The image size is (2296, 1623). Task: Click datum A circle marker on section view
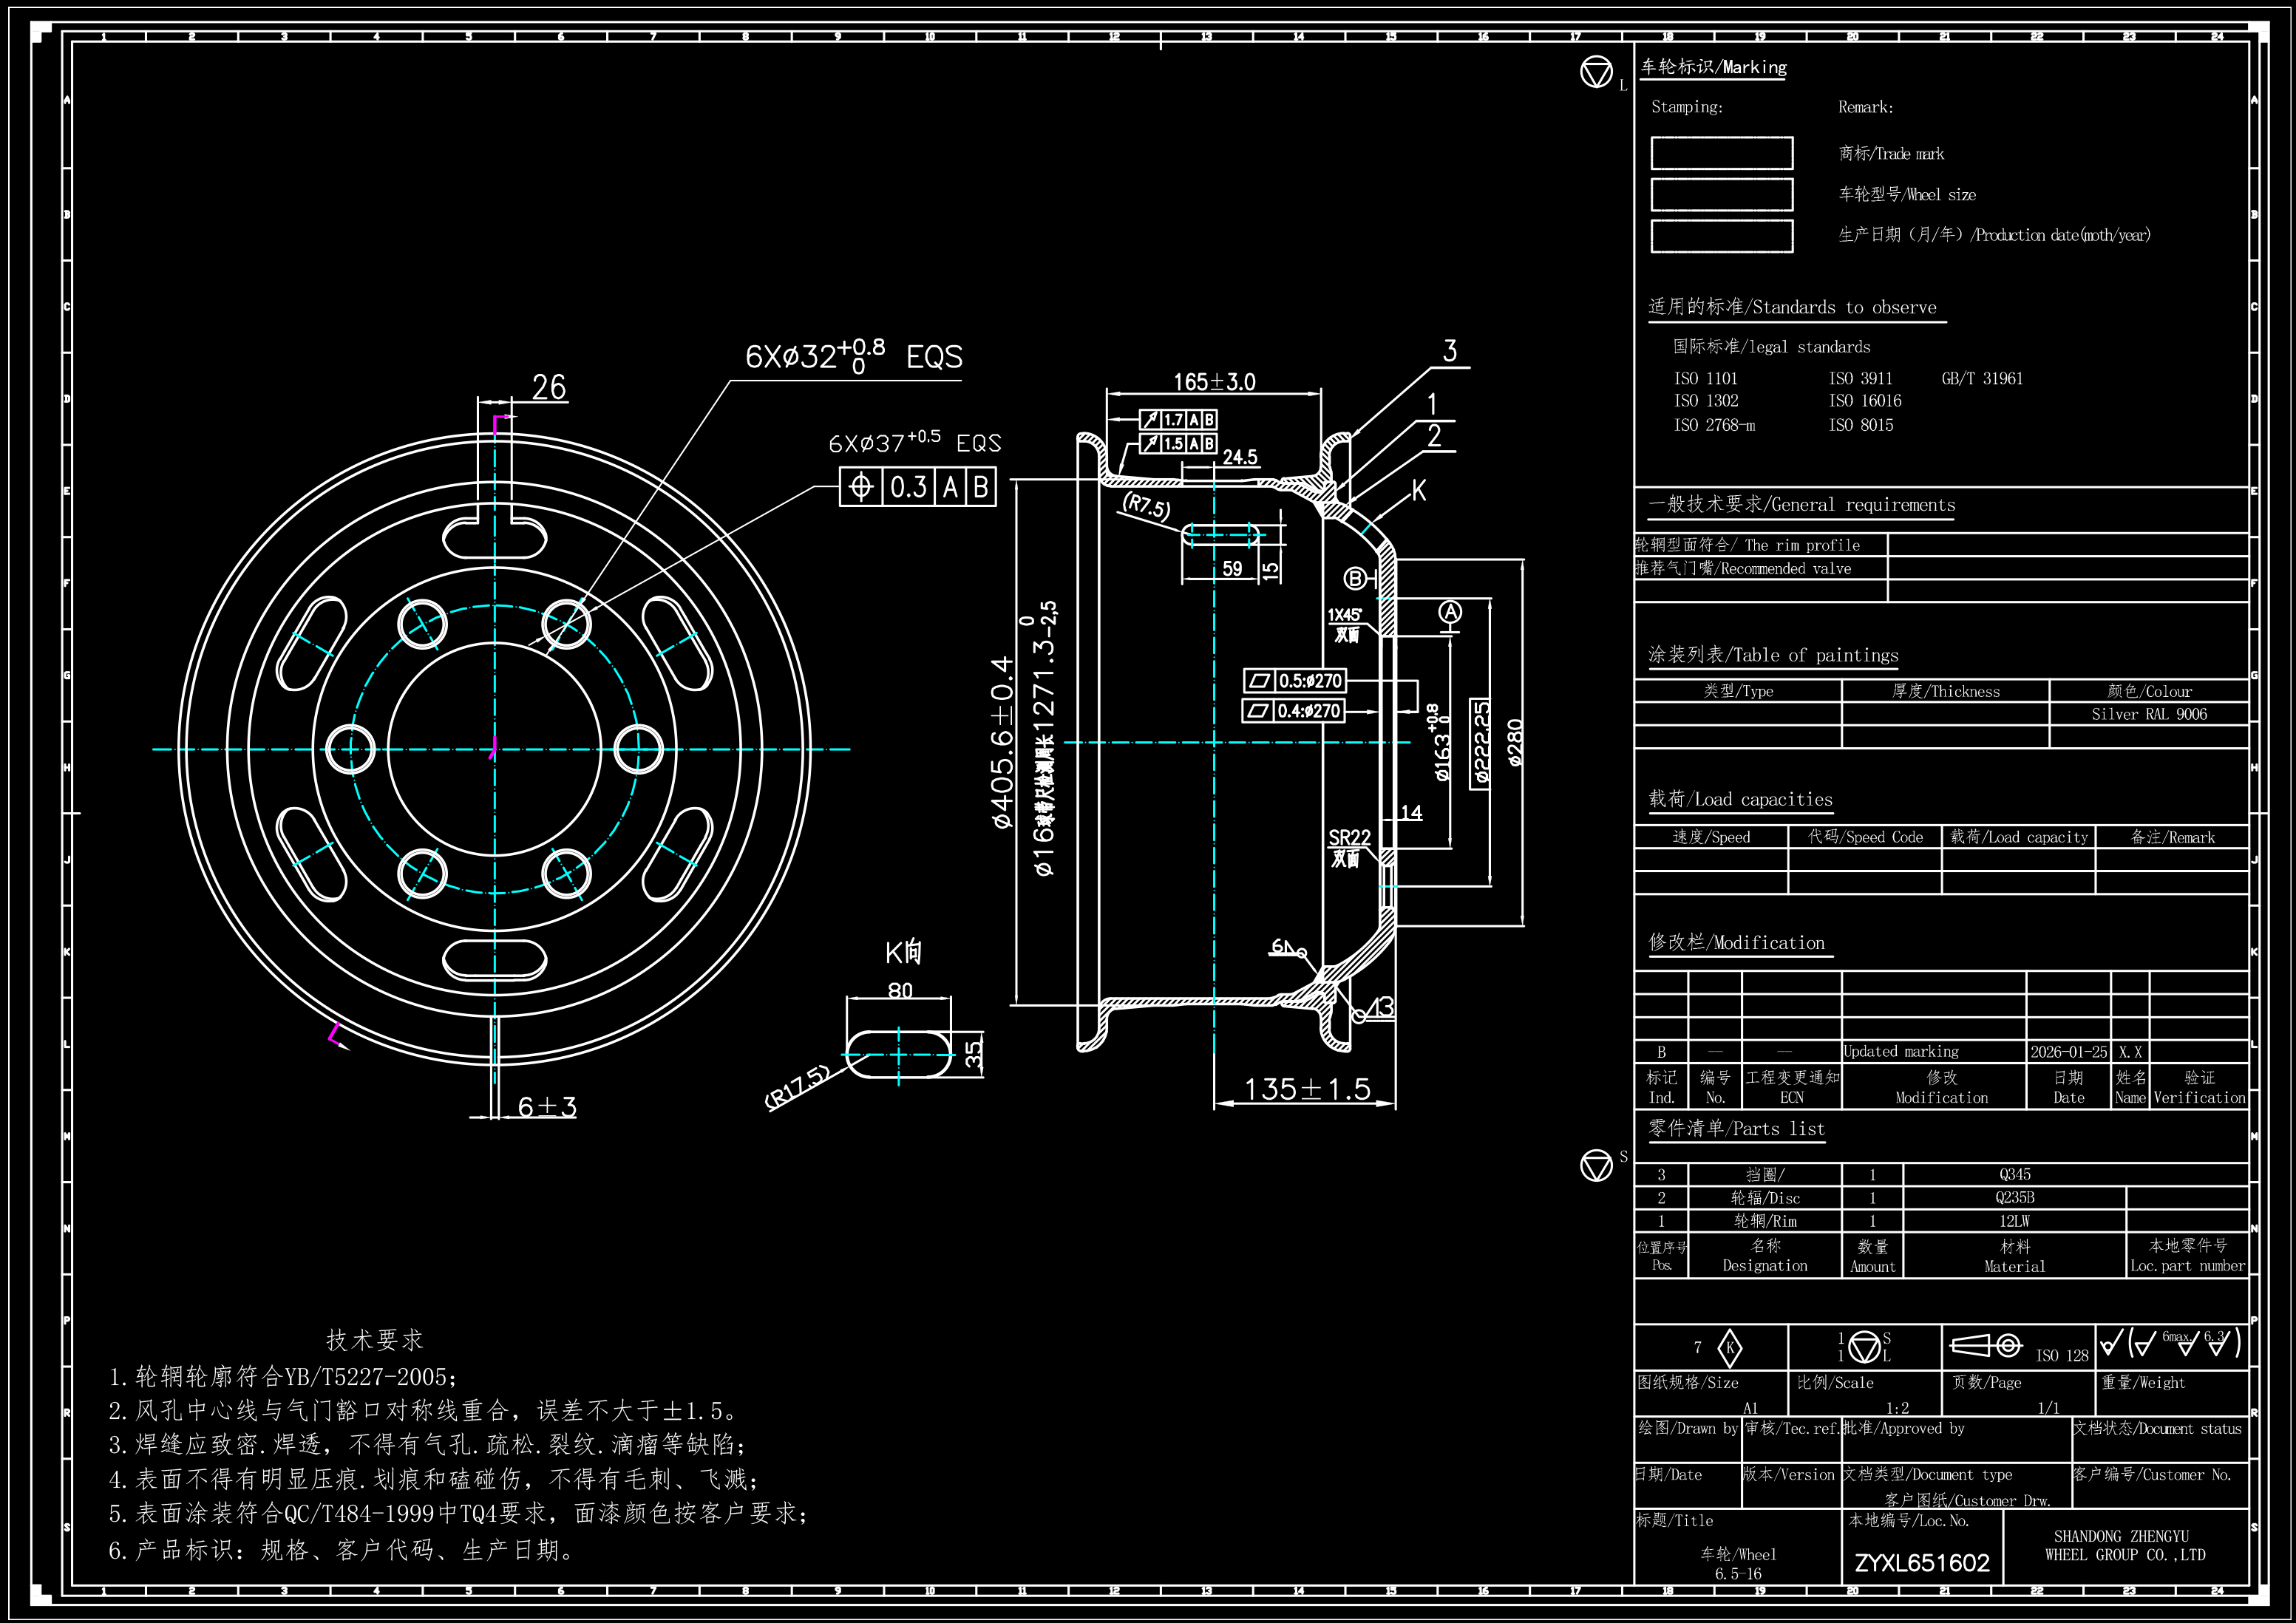[x=1450, y=612]
